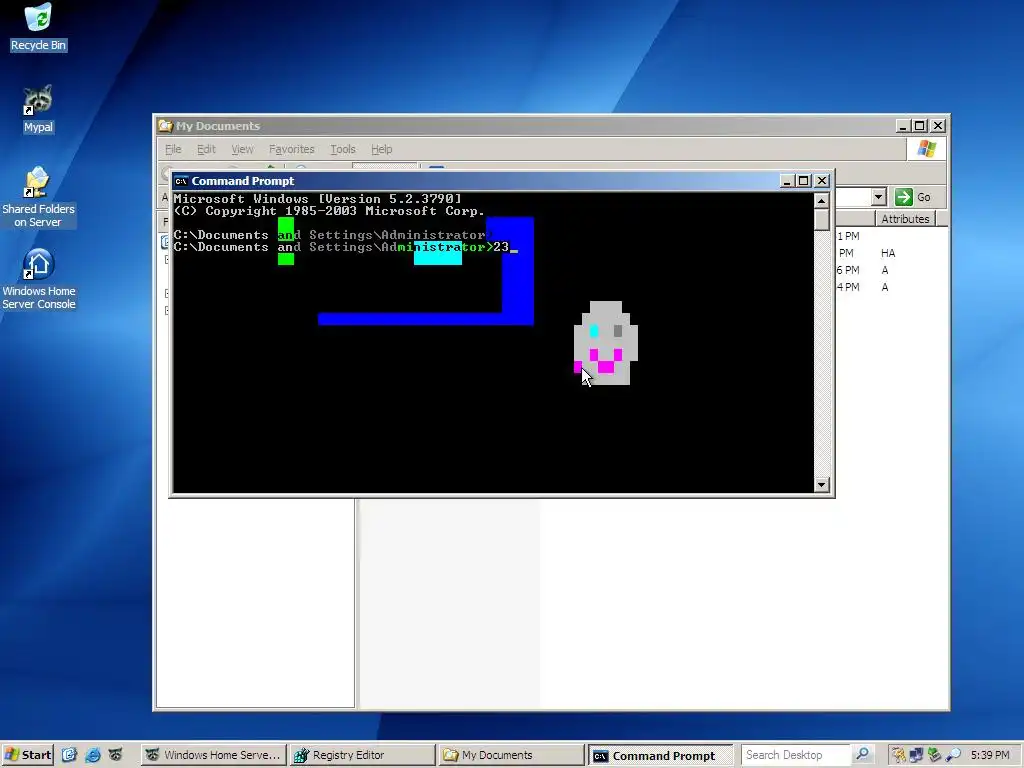Click the HA attribute cell

(x=888, y=253)
